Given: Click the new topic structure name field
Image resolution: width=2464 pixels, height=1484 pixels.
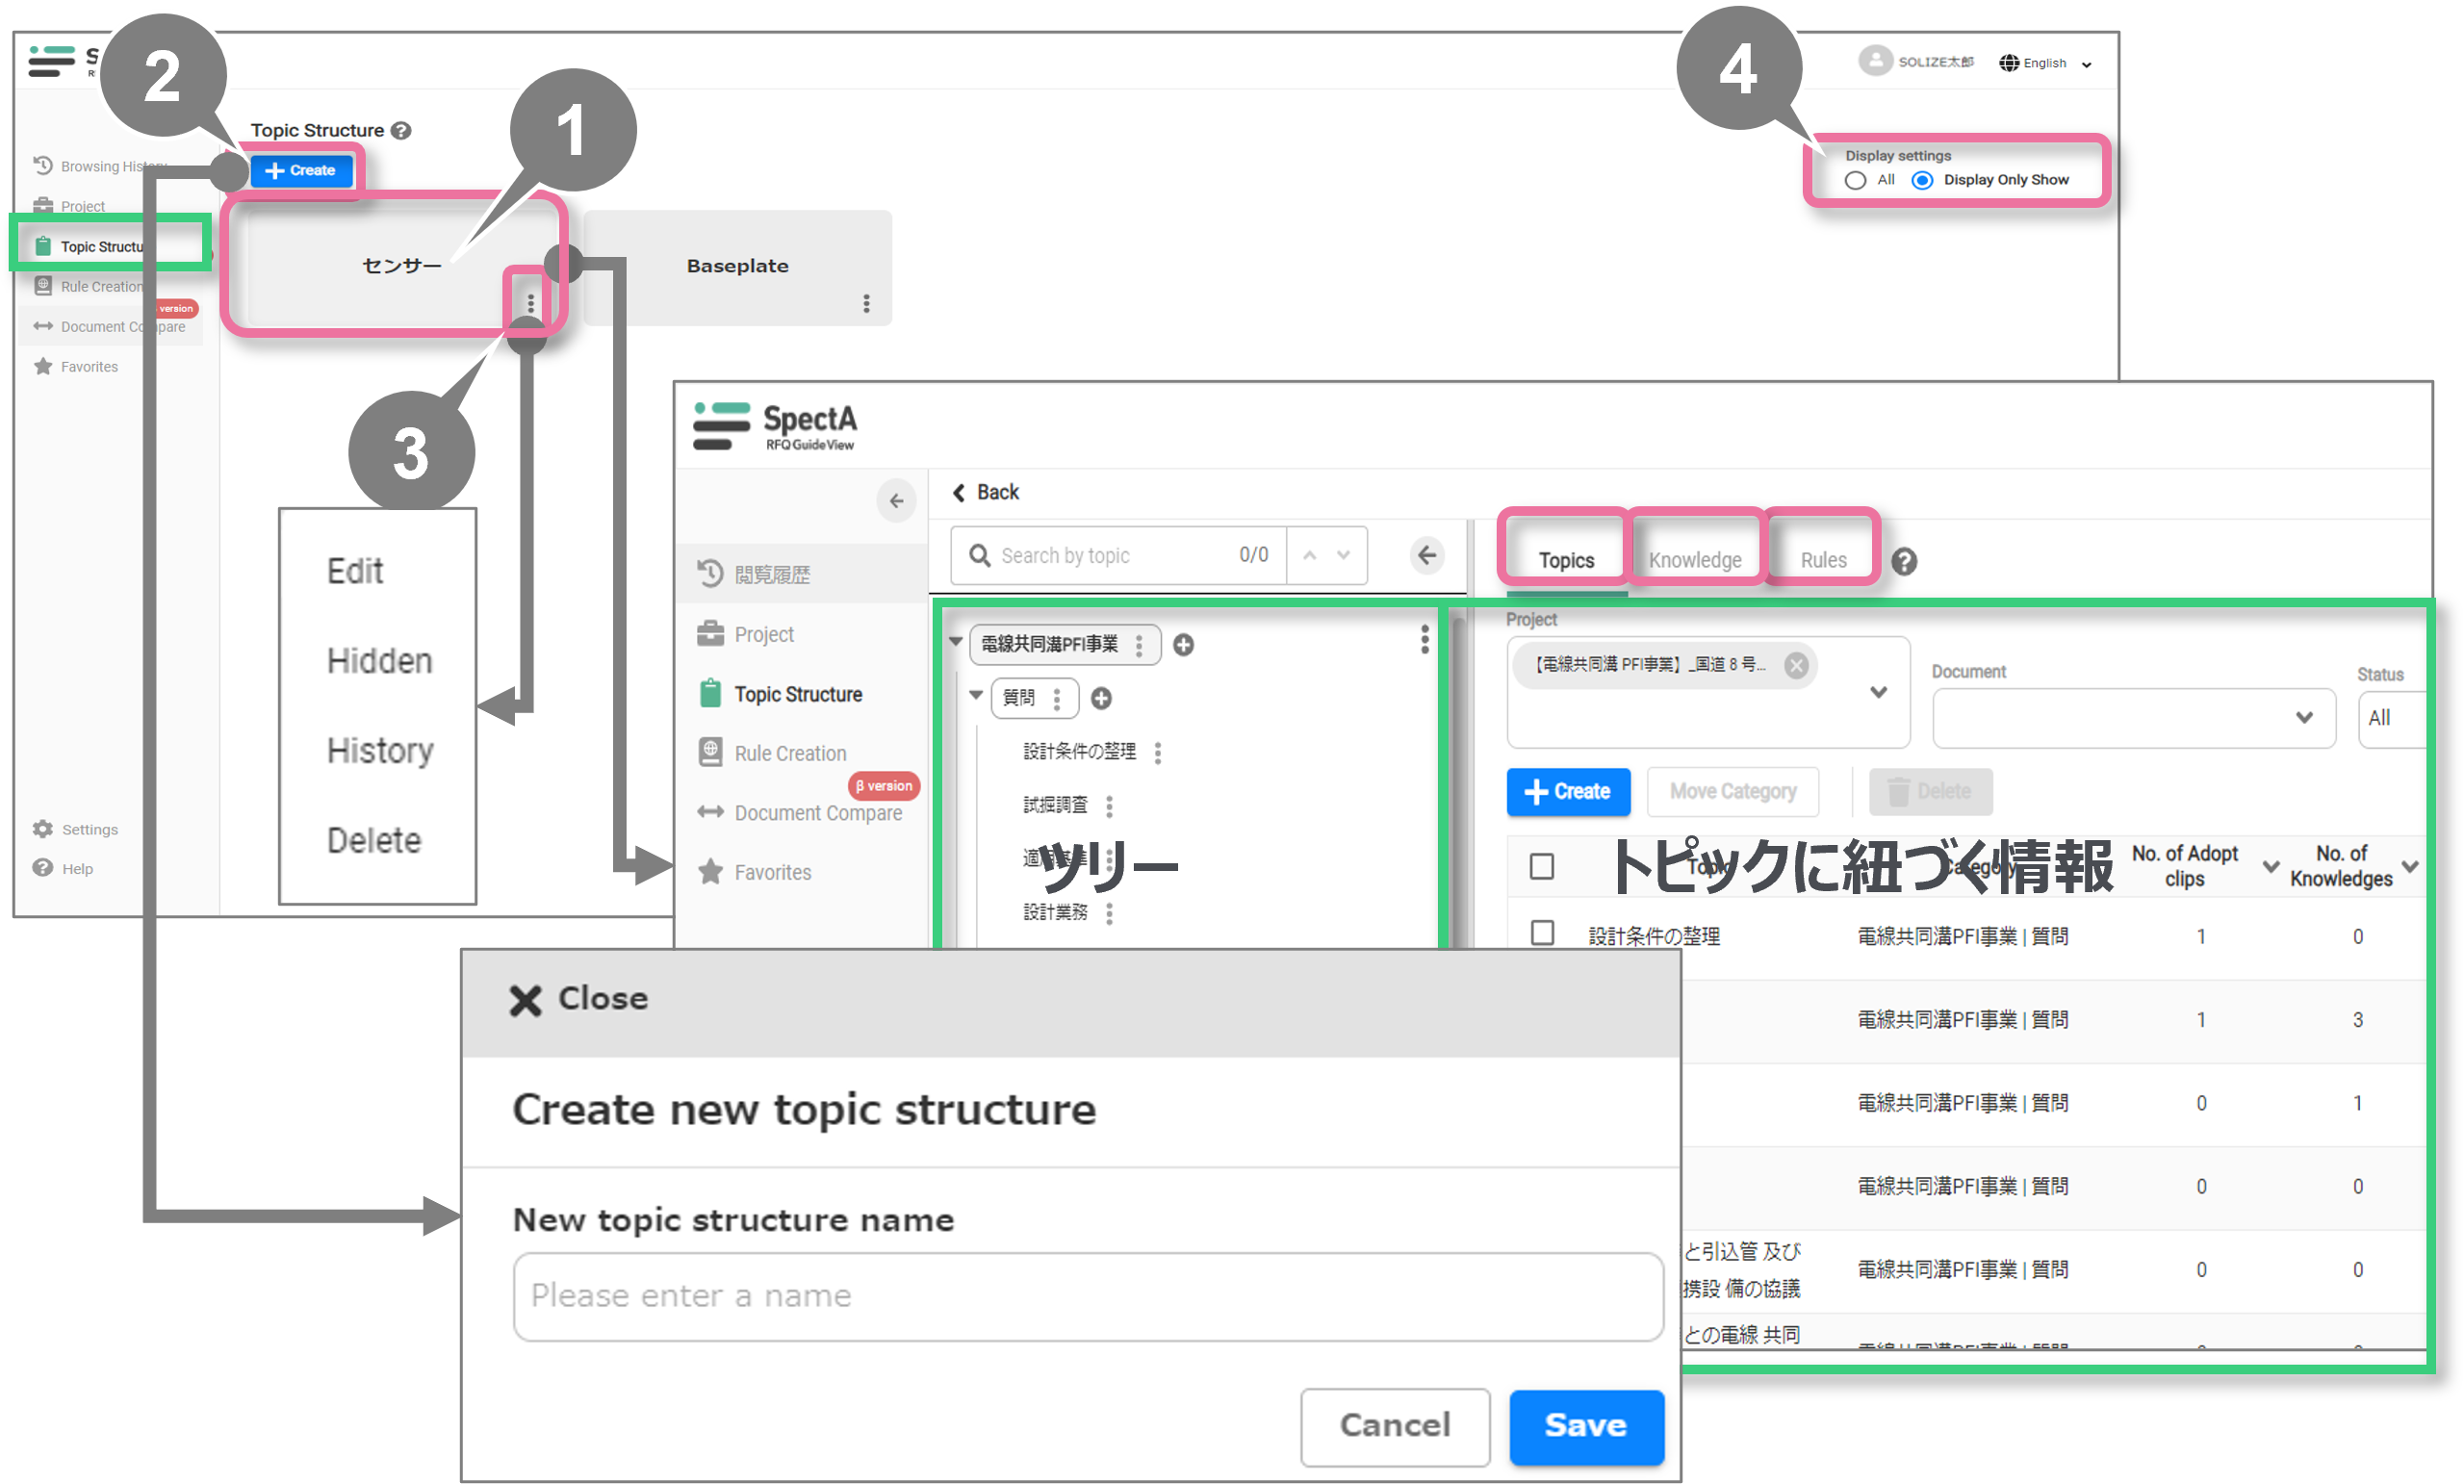Looking at the screenshot, I should click(x=1087, y=1296).
